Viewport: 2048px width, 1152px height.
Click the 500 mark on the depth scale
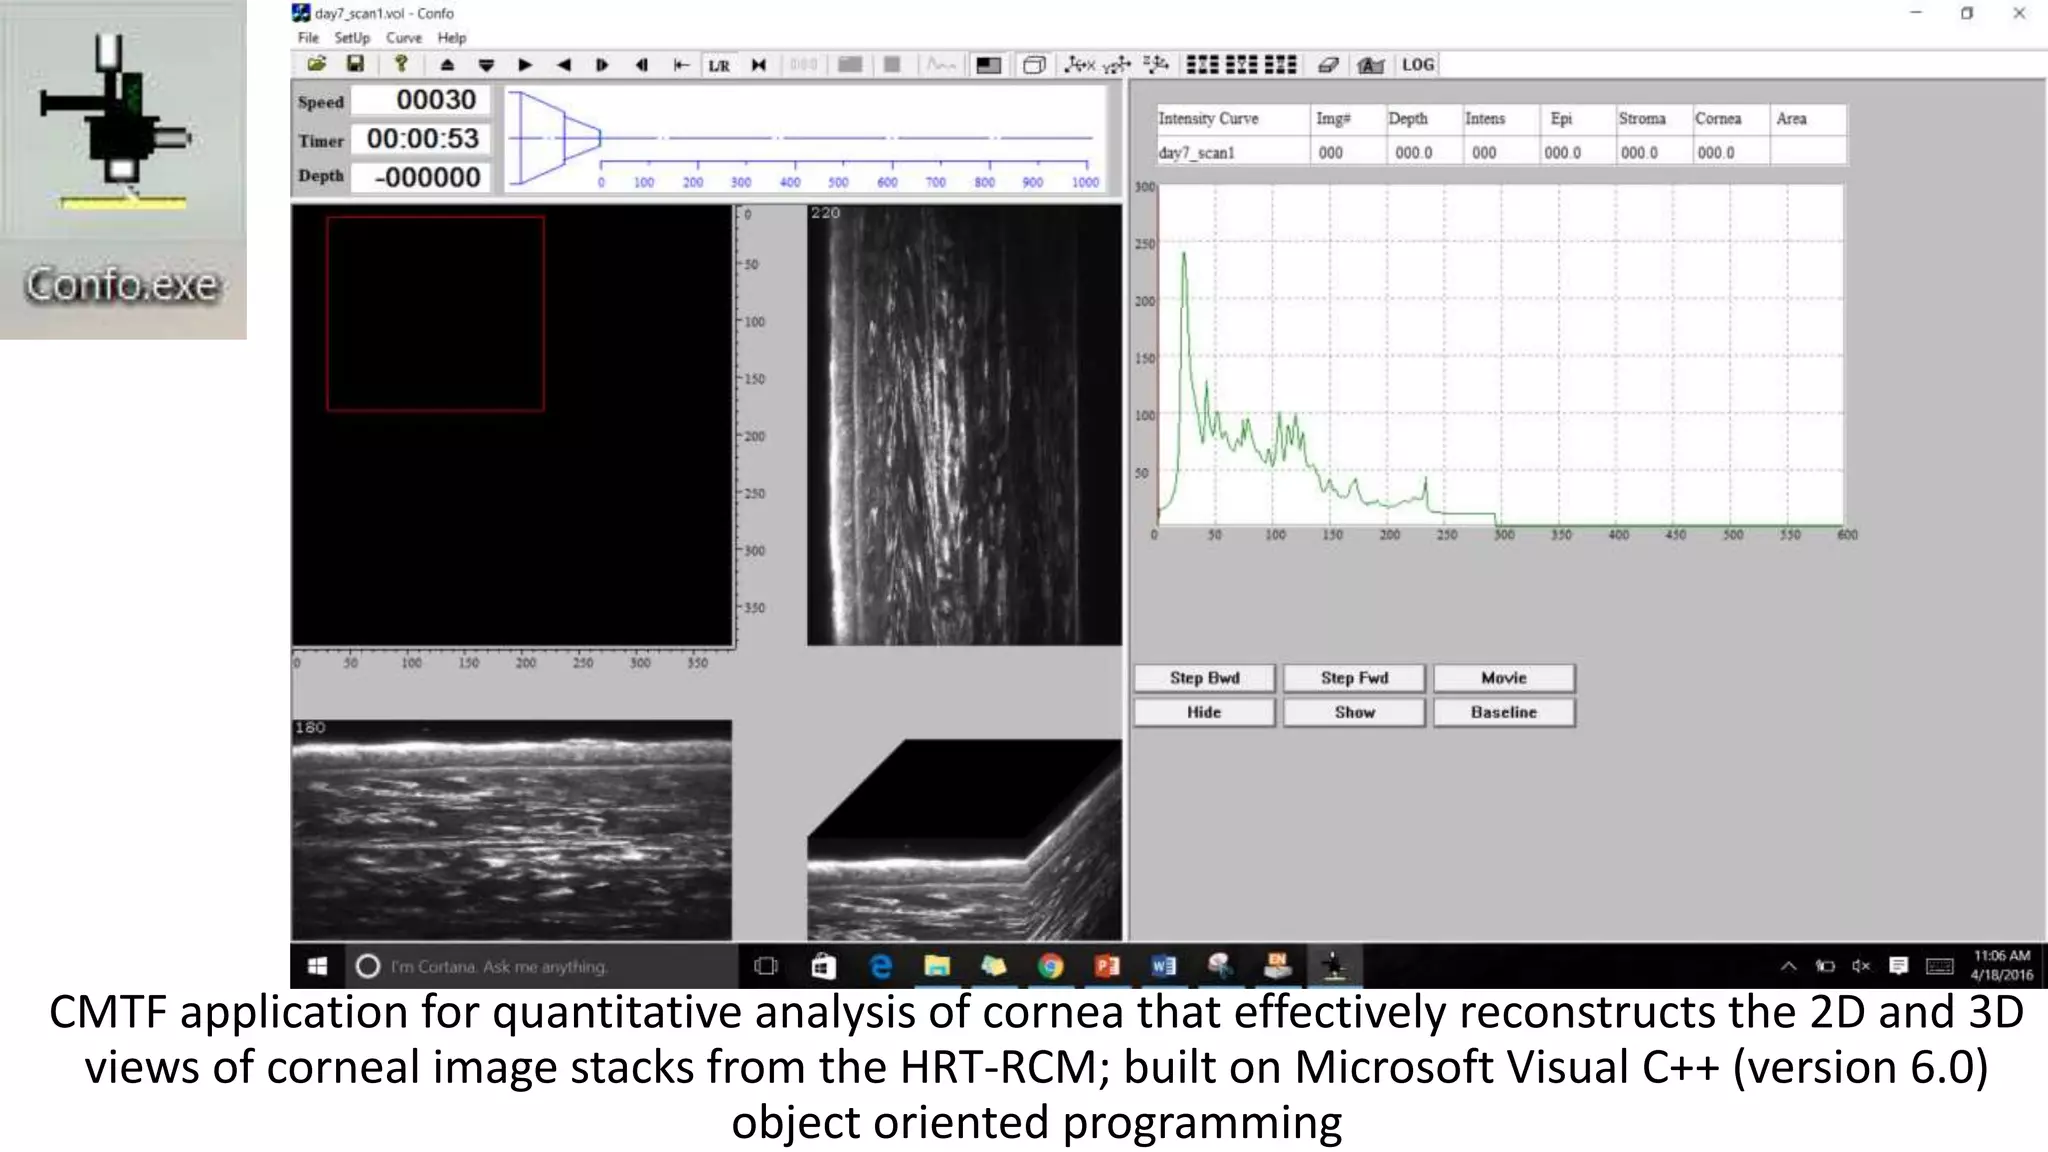[839, 182]
